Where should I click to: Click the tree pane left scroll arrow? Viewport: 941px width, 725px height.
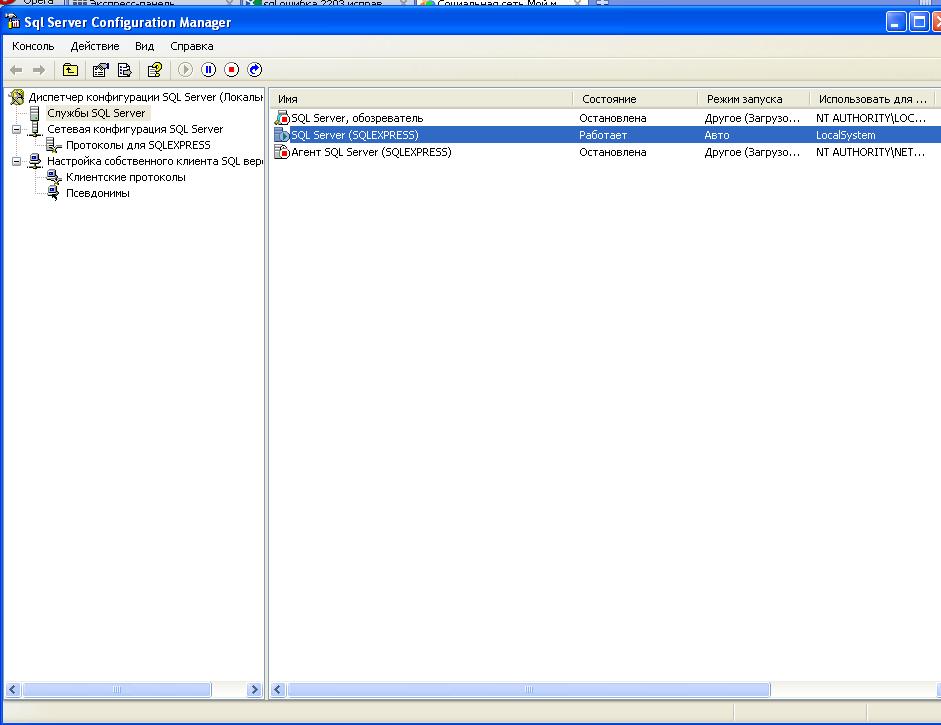point(13,690)
